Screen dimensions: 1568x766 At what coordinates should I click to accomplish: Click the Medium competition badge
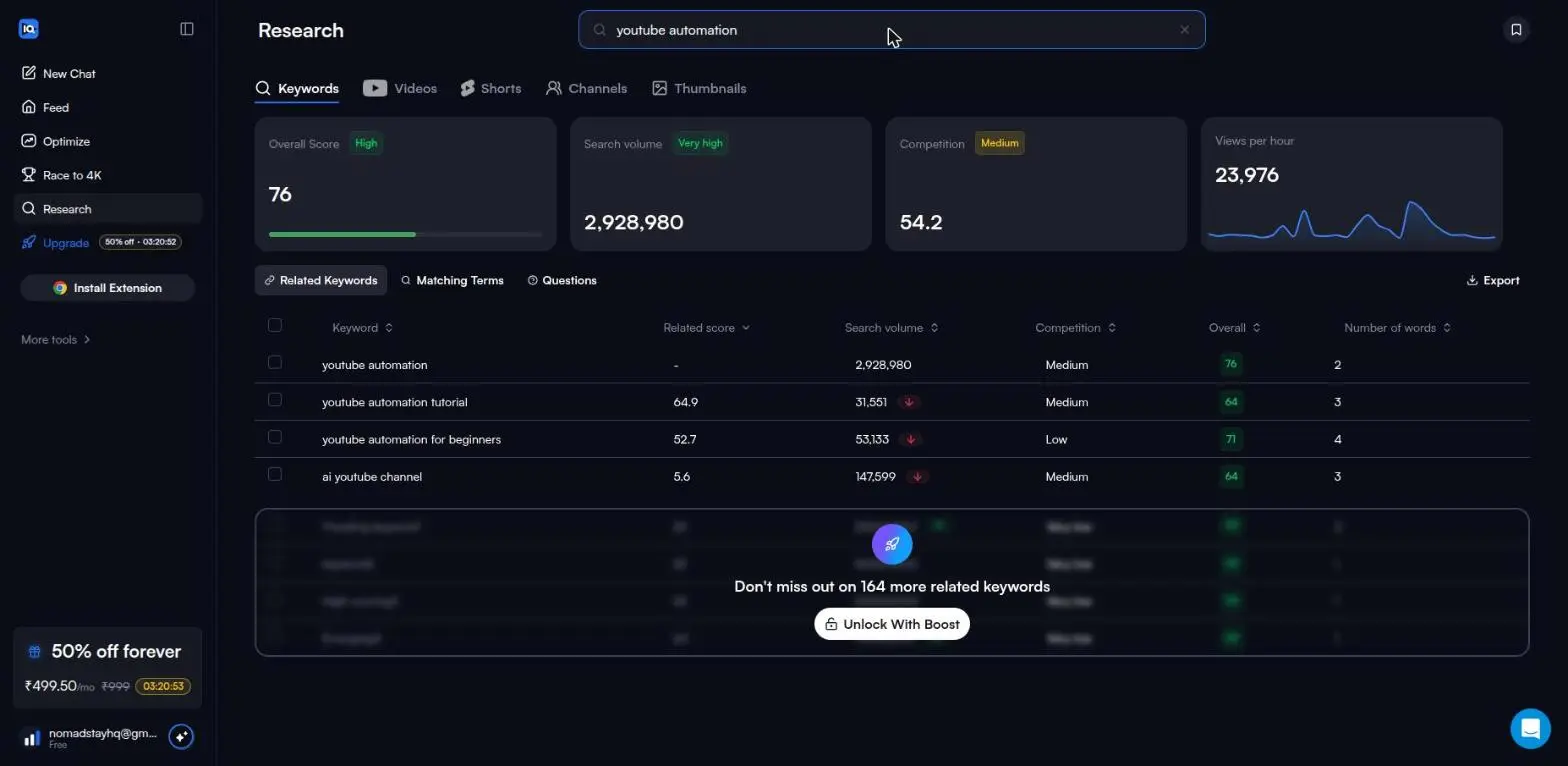pos(999,143)
